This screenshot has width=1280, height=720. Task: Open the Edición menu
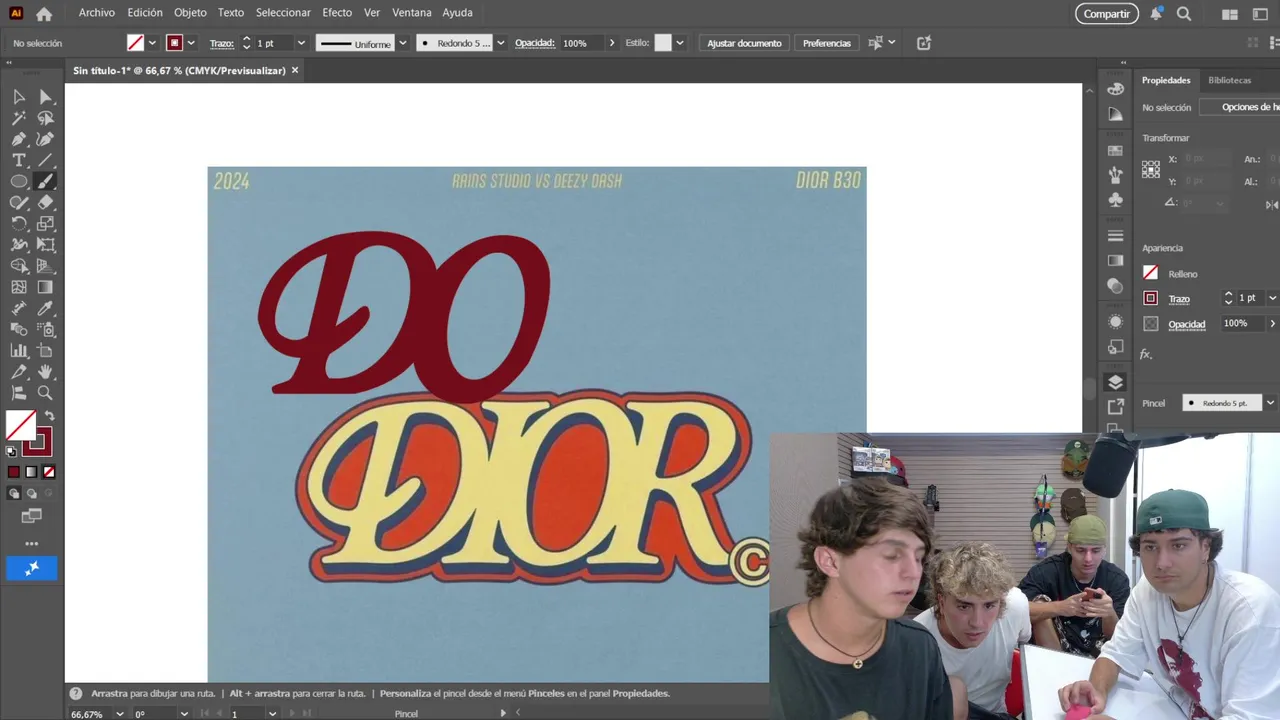click(145, 13)
